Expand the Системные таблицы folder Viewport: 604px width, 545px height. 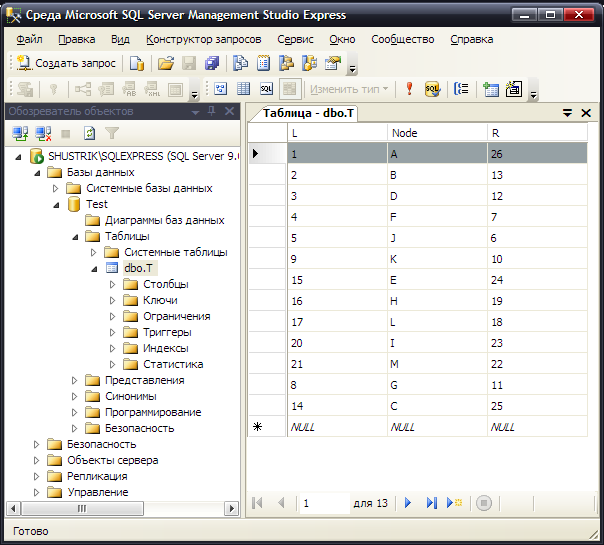[x=94, y=252]
